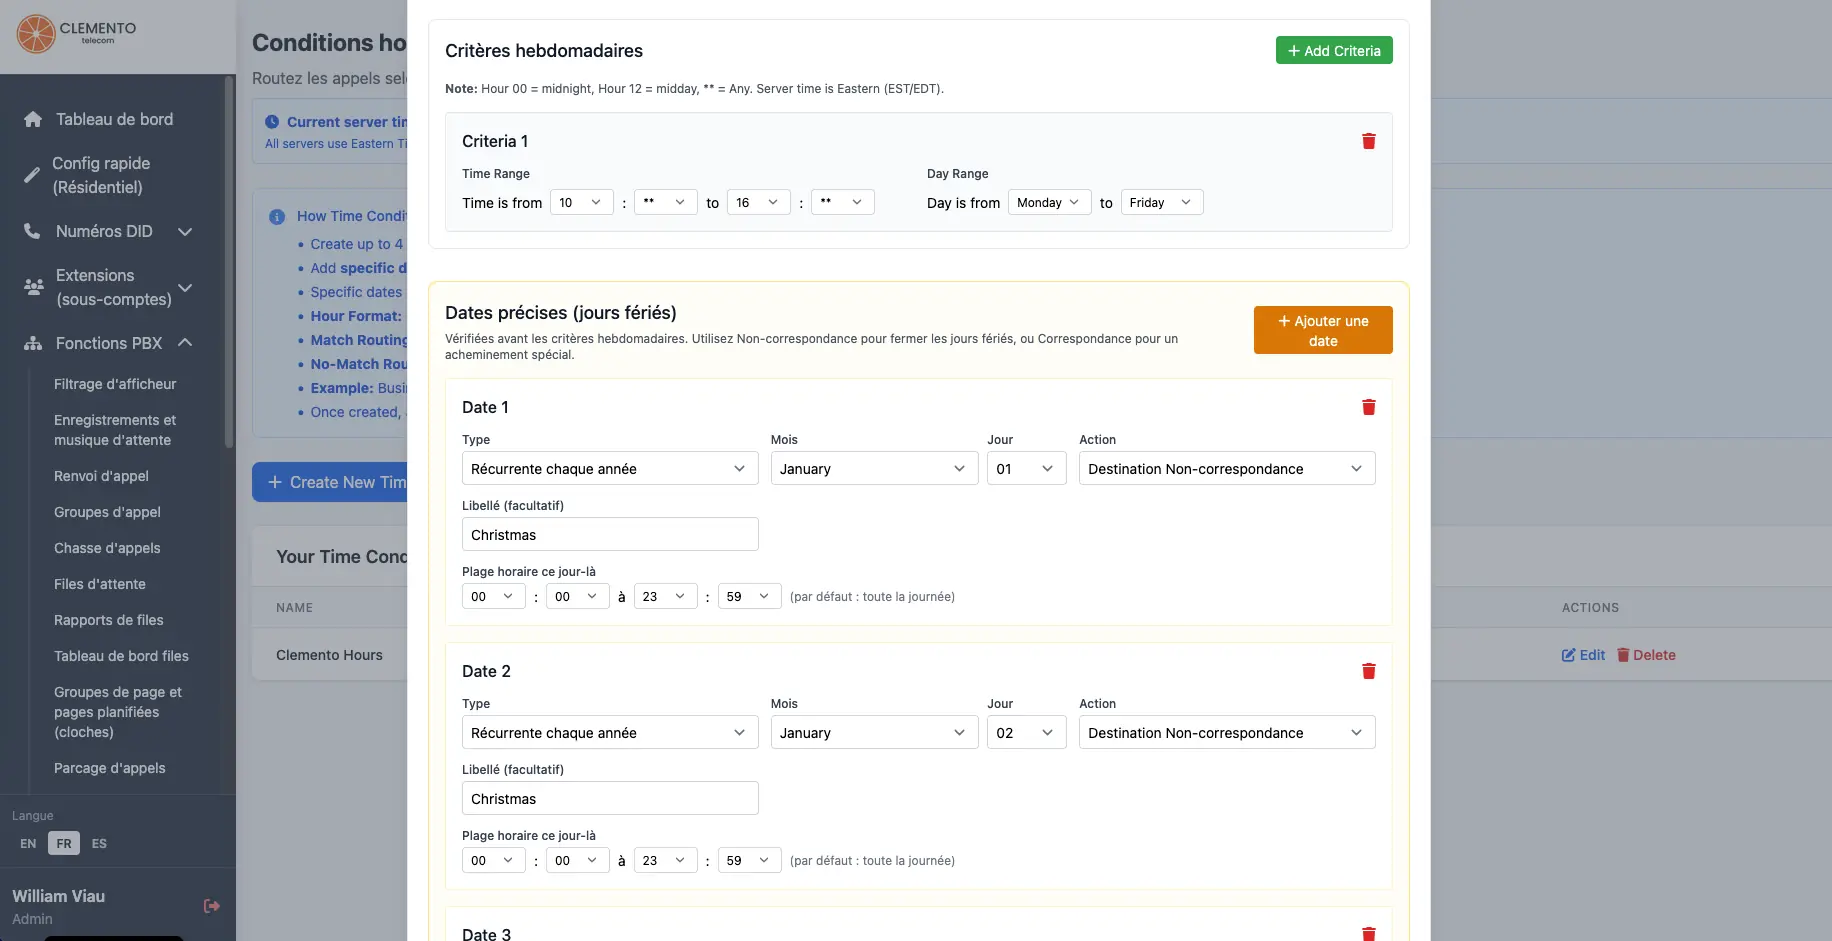The height and width of the screenshot is (941, 1832).
Task: Expand the Extensions (sous-comptes) chevron
Action: (185, 287)
